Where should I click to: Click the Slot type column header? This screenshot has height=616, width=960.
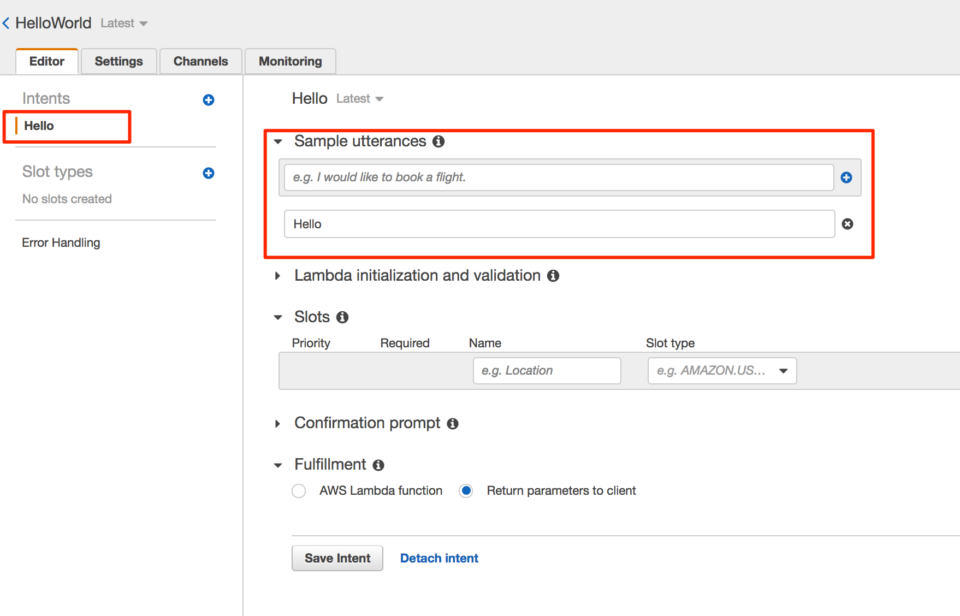(x=670, y=343)
